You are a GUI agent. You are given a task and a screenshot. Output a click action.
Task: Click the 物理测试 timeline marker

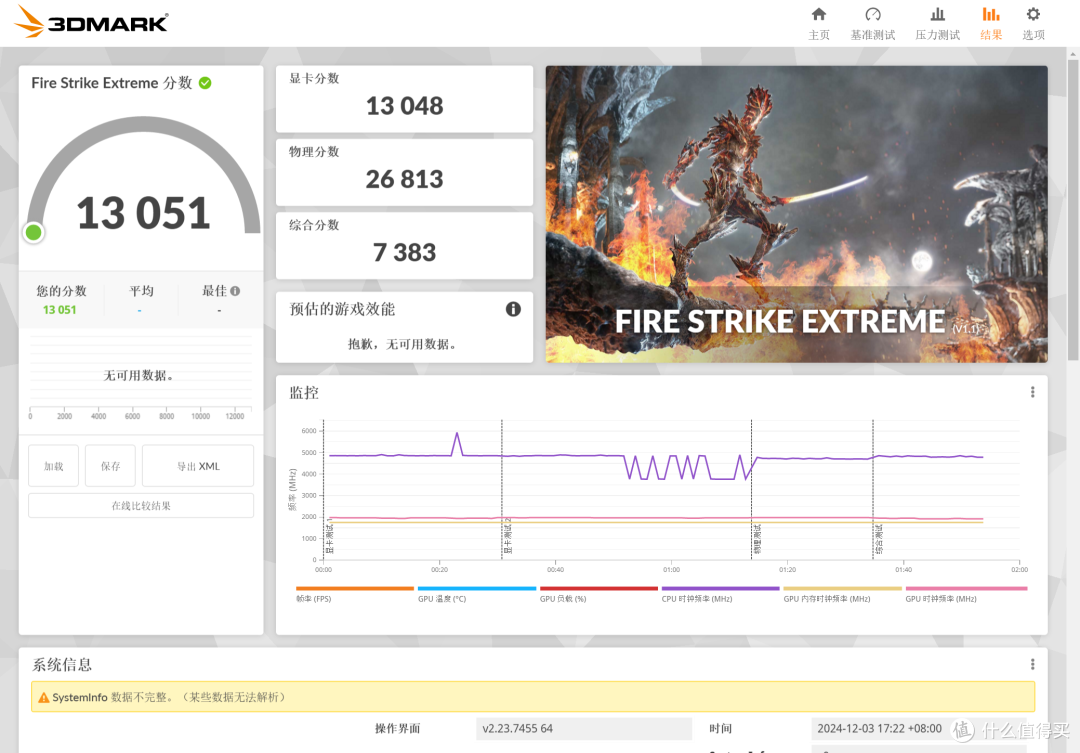pos(757,539)
